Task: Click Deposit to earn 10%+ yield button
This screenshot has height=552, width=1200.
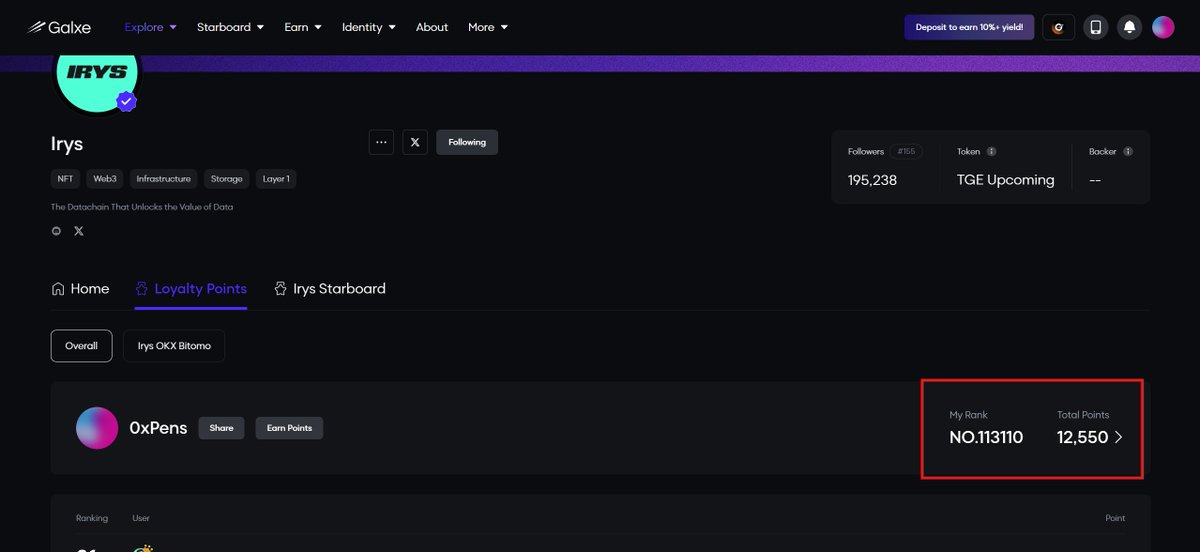Action: tap(969, 27)
